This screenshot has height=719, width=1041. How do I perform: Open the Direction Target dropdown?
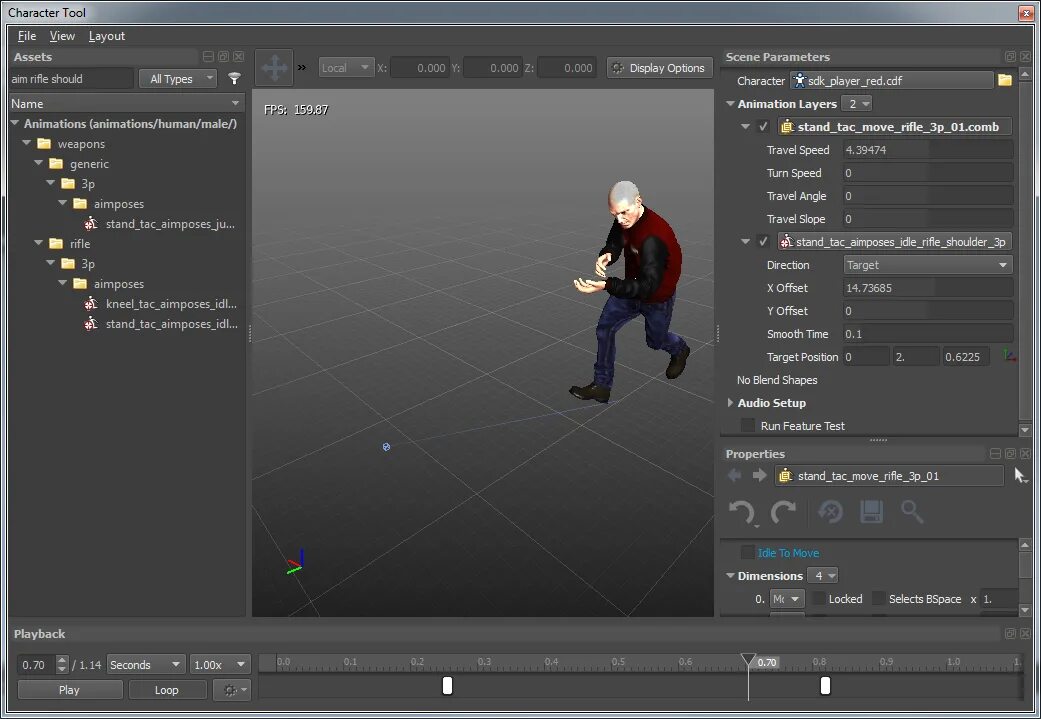pos(927,265)
